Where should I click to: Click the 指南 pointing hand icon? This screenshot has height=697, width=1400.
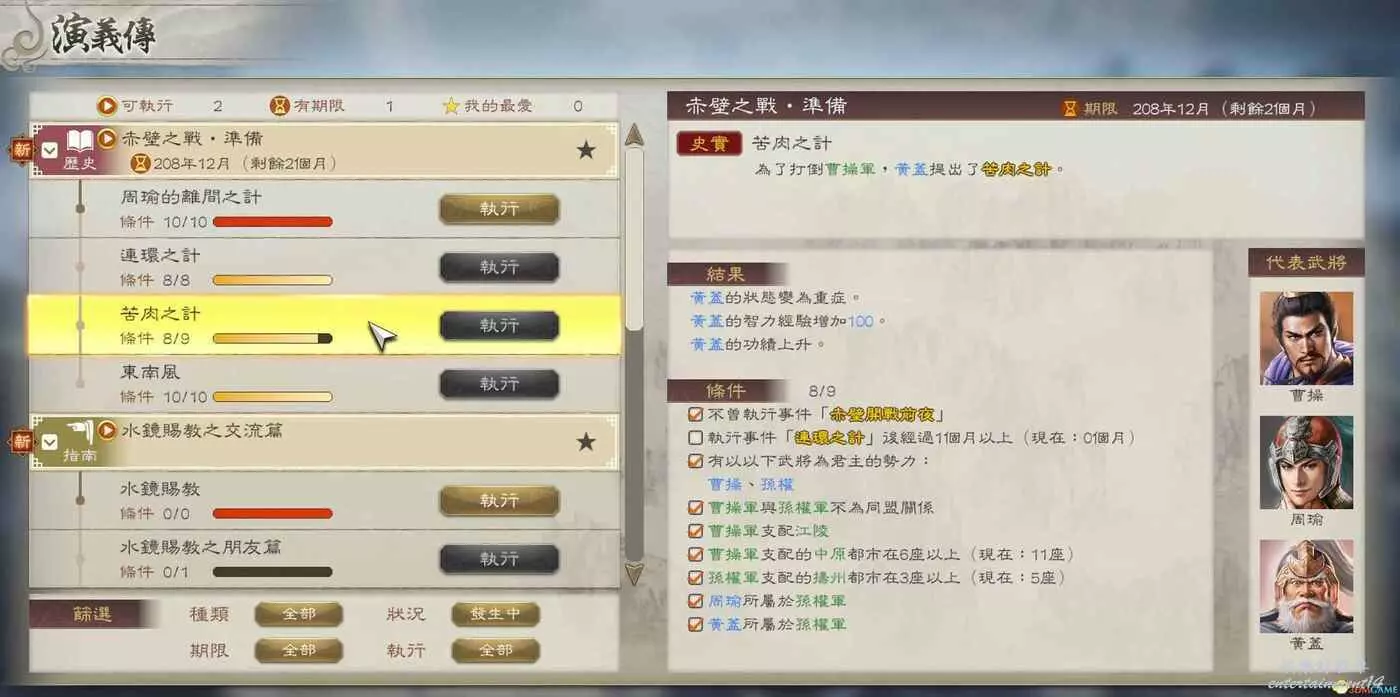click(80, 433)
